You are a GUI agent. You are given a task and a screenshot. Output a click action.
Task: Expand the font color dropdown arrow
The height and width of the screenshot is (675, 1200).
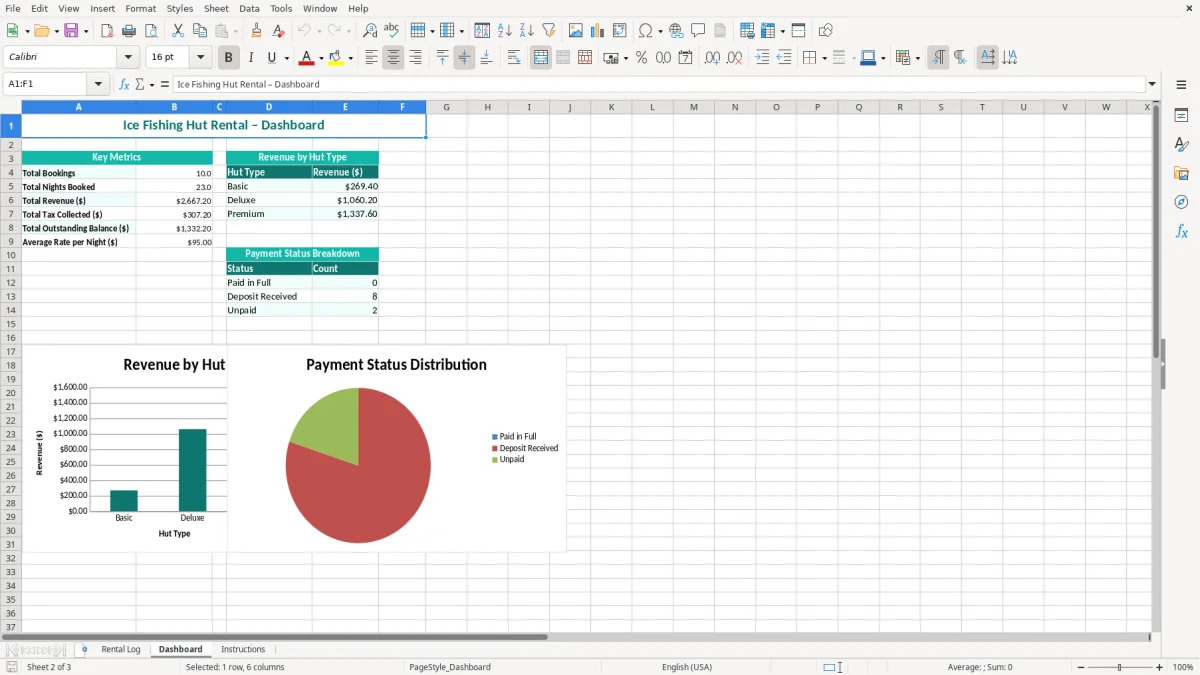pos(321,58)
